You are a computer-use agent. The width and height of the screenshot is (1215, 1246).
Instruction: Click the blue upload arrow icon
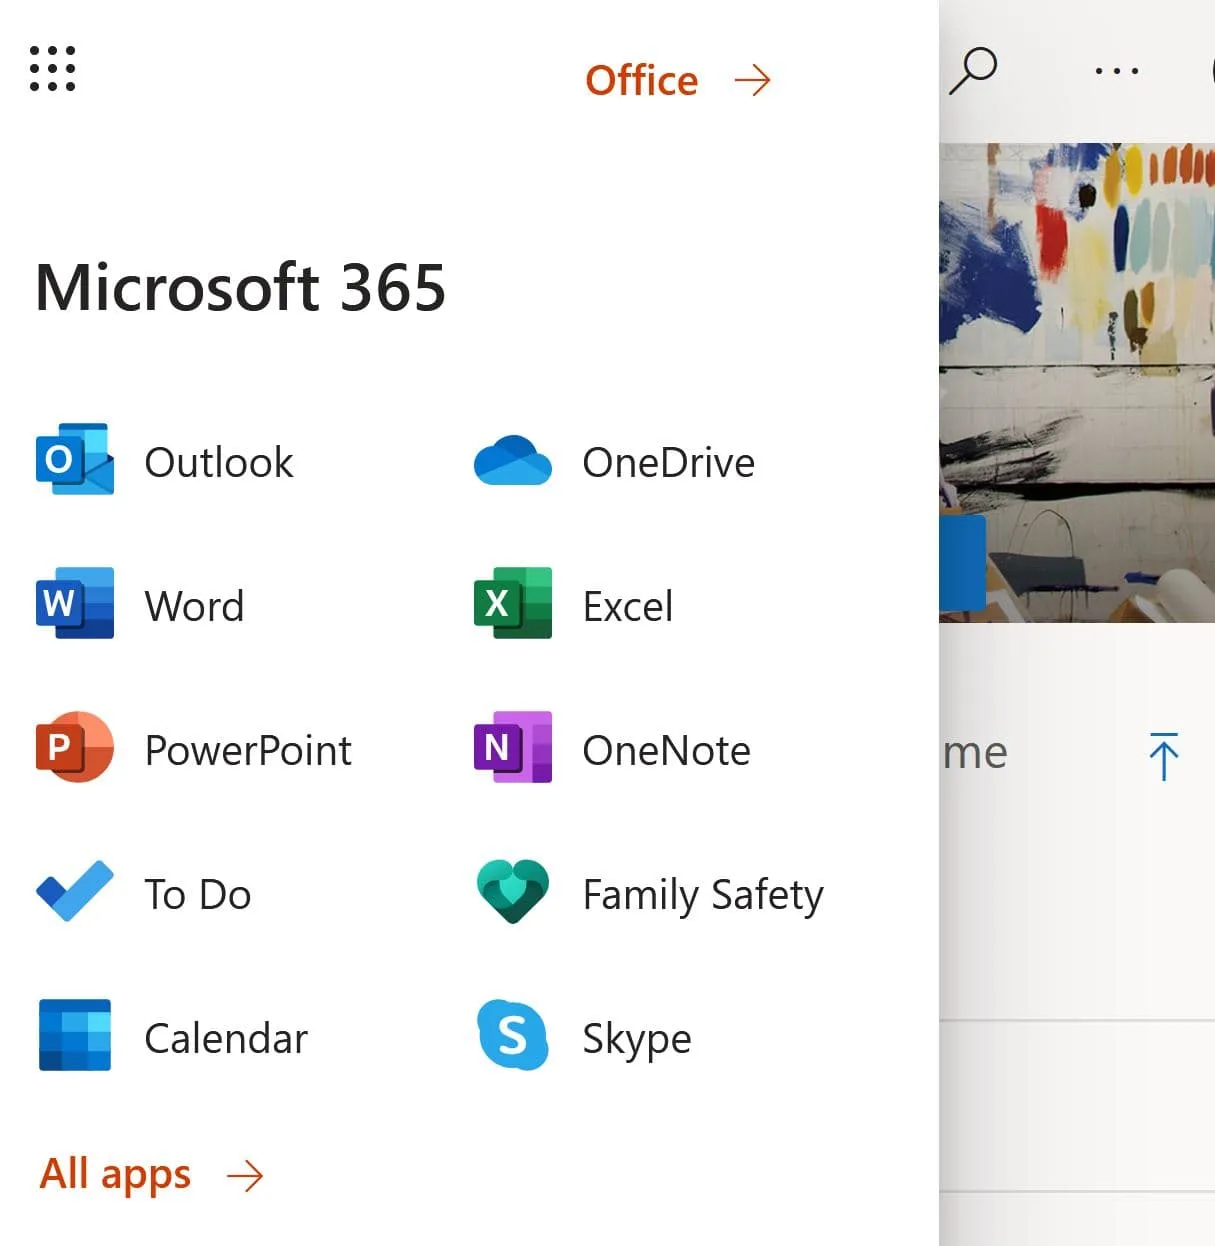pyautogui.click(x=1163, y=756)
